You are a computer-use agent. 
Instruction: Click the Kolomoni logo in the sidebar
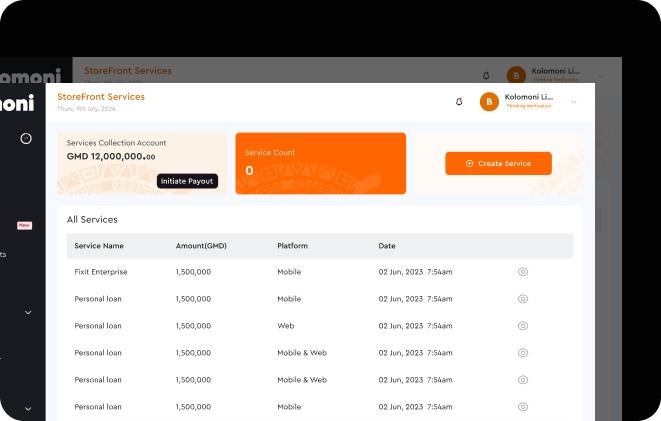coord(17,103)
